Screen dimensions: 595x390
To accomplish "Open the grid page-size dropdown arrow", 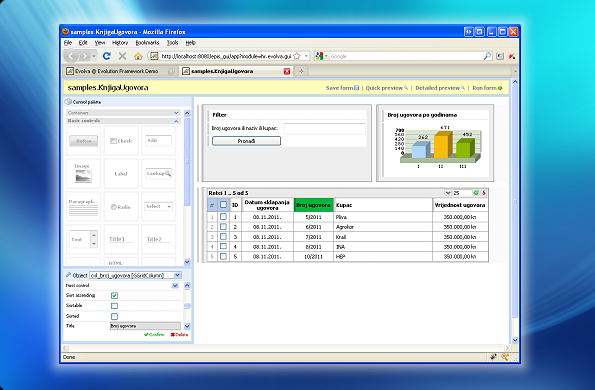I will coord(448,193).
